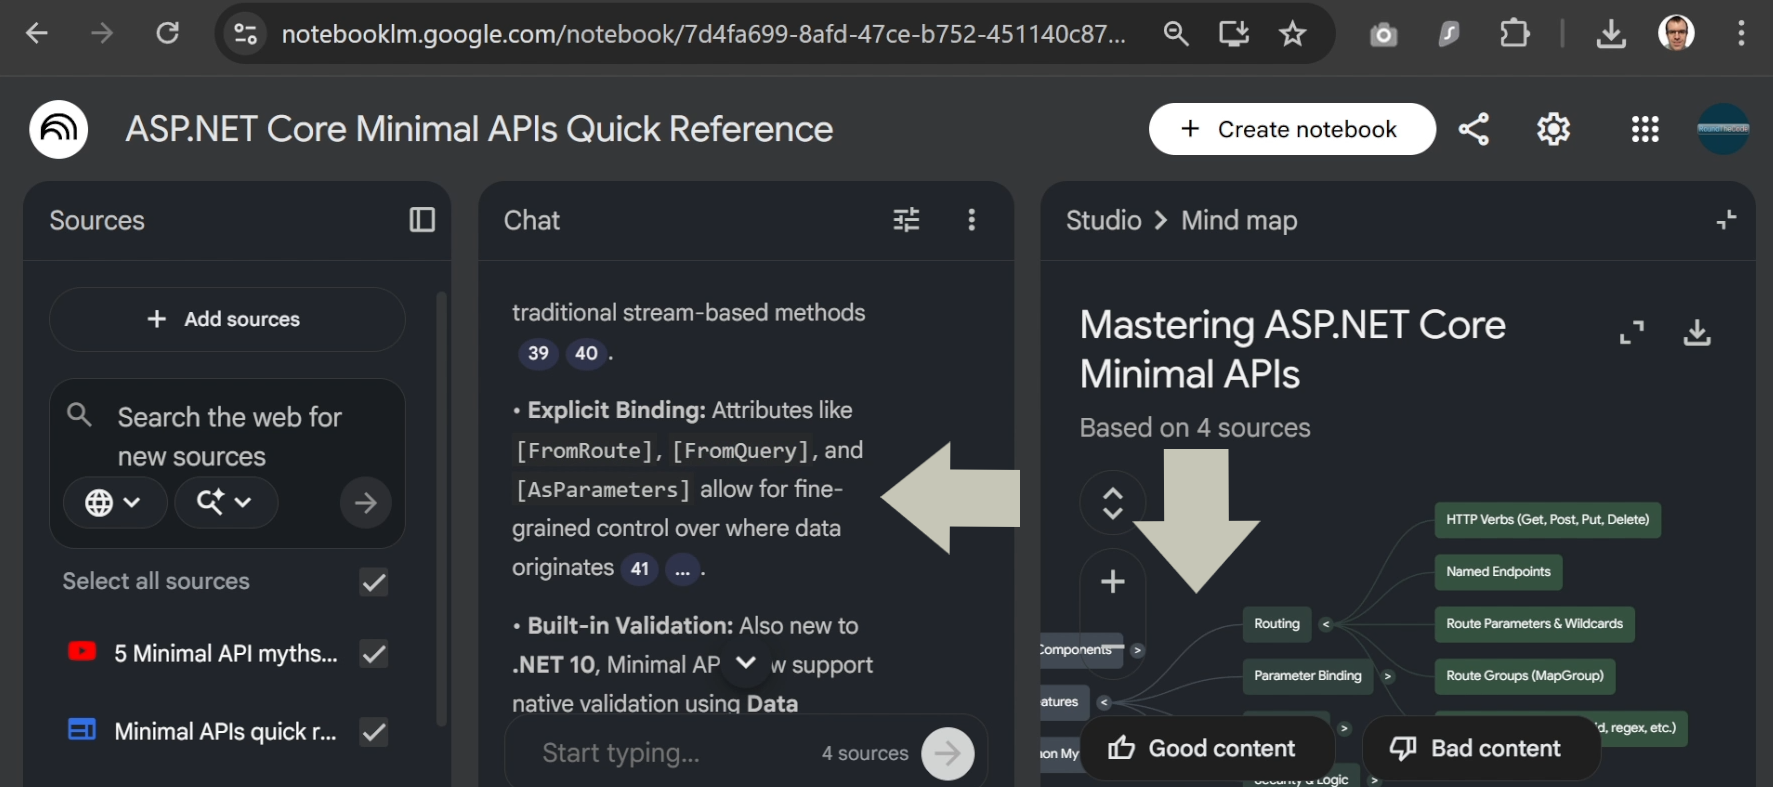The height and width of the screenshot is (787, 1773).
Task: Click the share notebook icon
Action: pos(1473,129)
